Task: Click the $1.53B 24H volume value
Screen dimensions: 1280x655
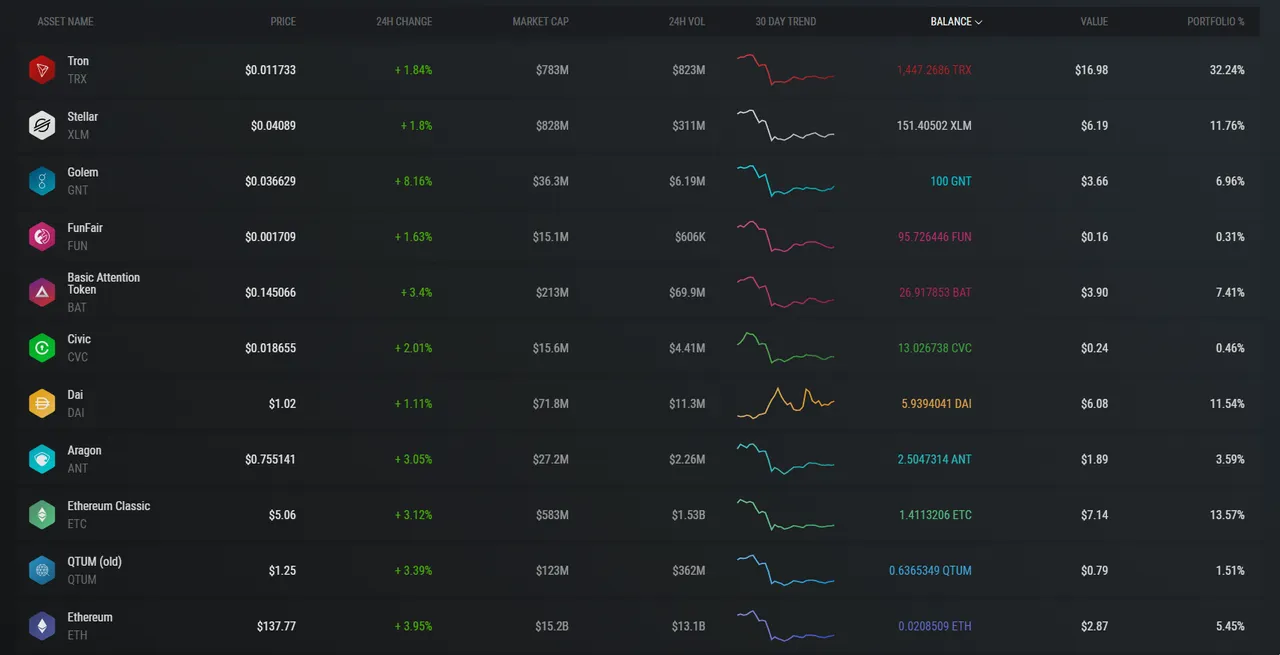Action: (x=688, y=515)
